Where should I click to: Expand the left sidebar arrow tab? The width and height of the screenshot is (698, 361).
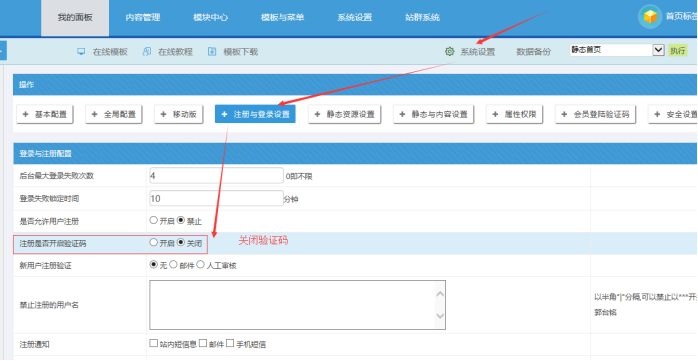point(3,50)
